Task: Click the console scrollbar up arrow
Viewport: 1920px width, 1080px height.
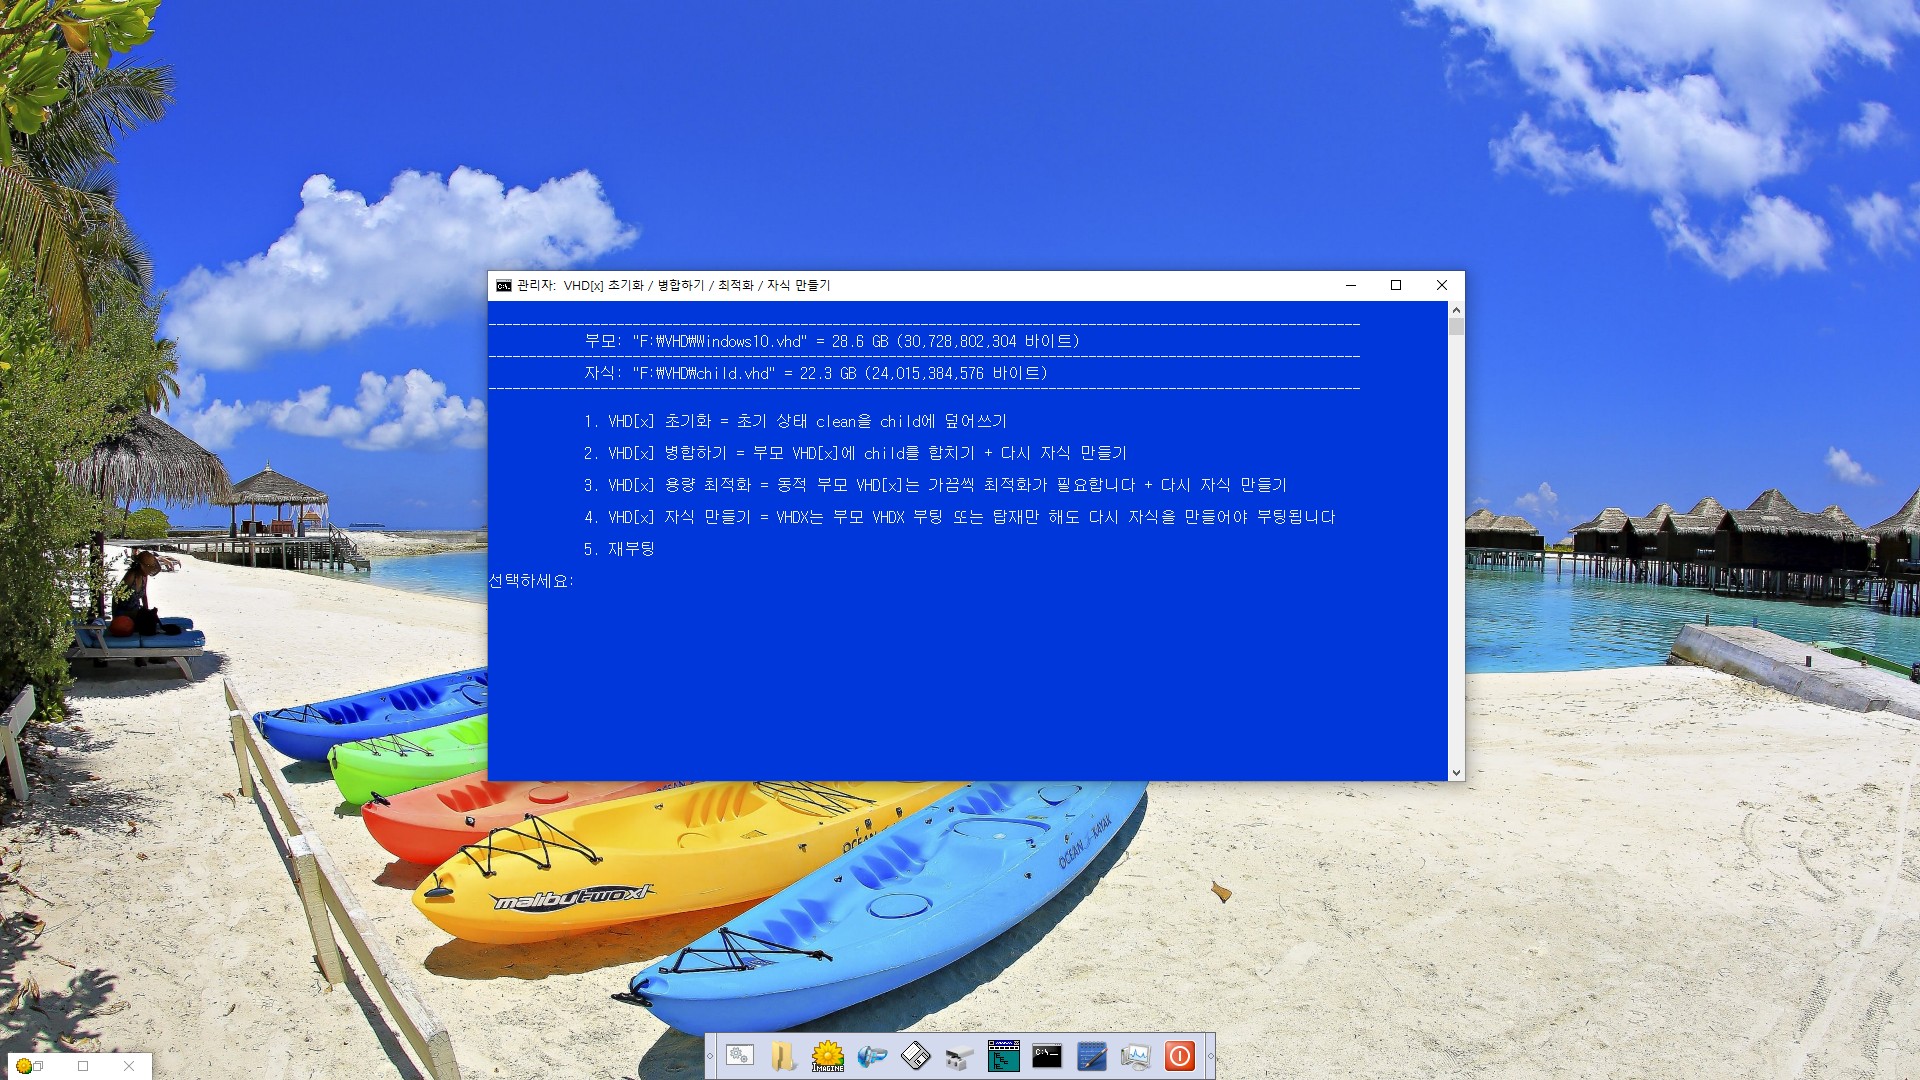Action: 1456,310
